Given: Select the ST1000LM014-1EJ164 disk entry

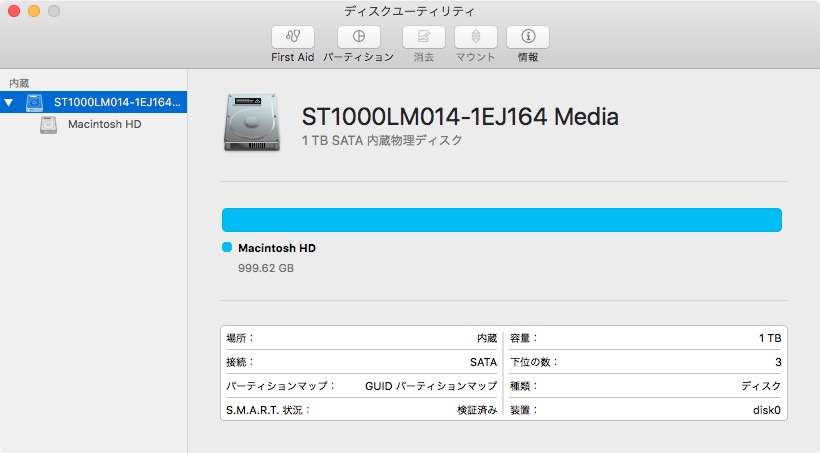Looking at the screenshot, I should tap(116, 102).
